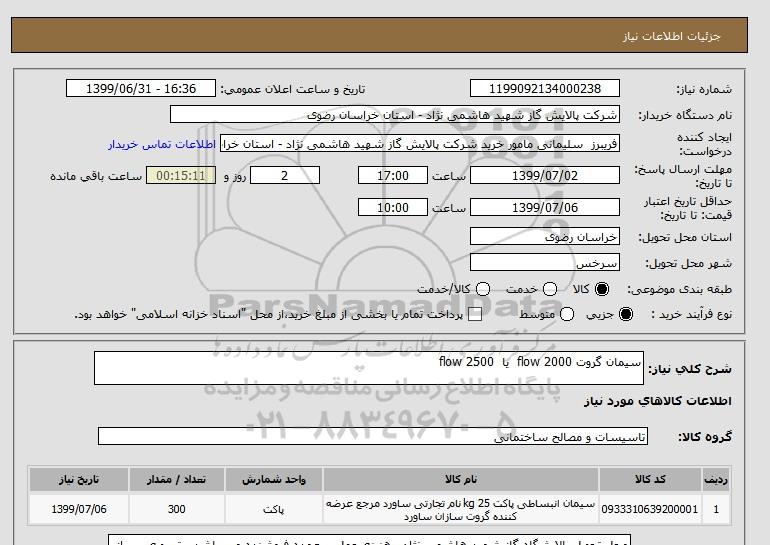Click the countdown timer 00:15:11
The height and width of the screenshot is (545, 770).
point(181,176)
